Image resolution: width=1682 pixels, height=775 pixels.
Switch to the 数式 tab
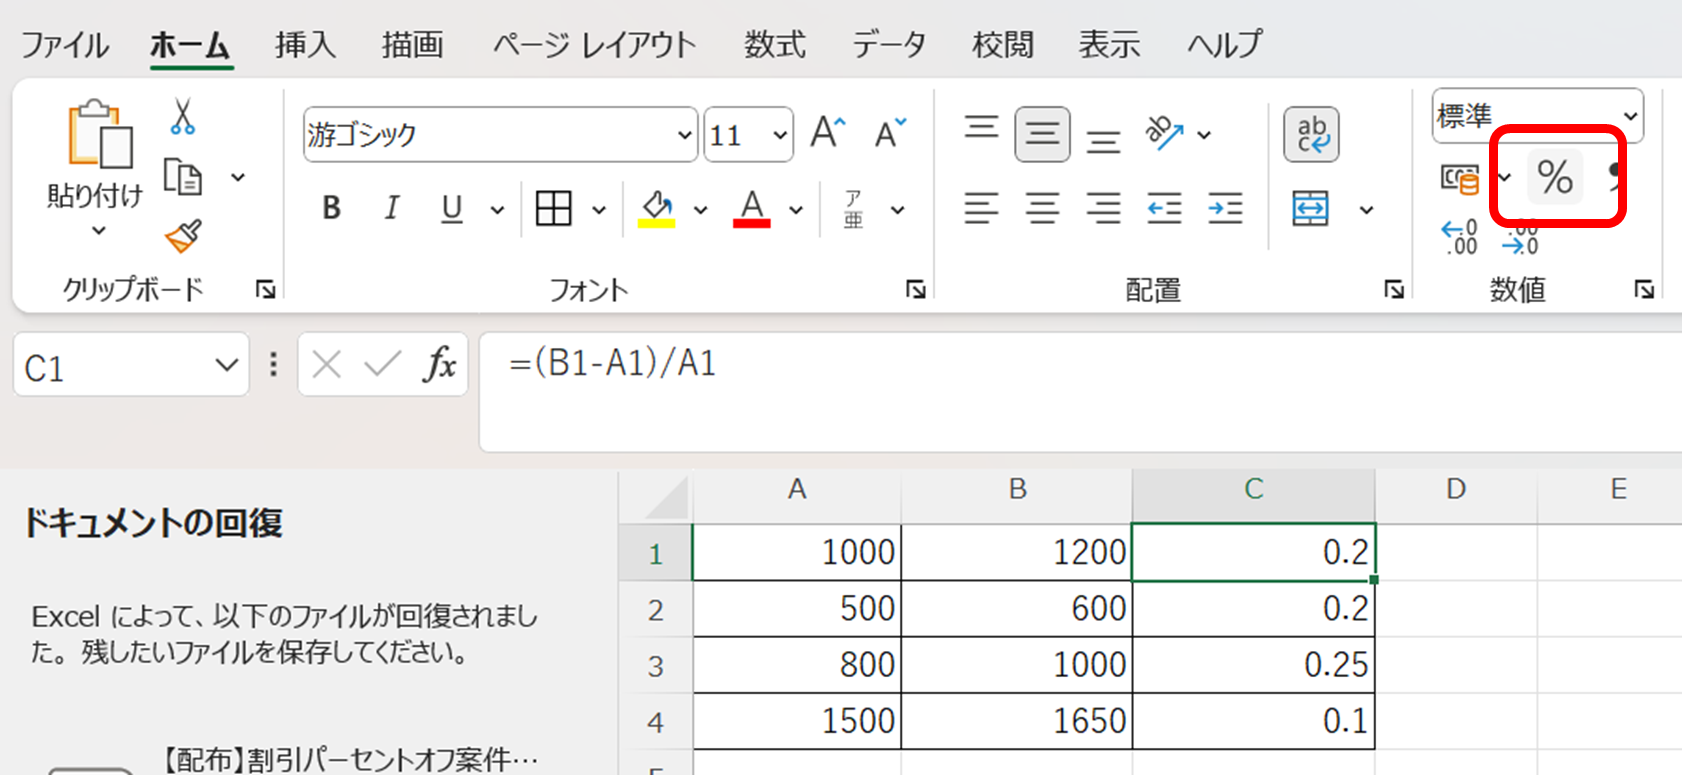pyautogui.click(x=774, y=45)
